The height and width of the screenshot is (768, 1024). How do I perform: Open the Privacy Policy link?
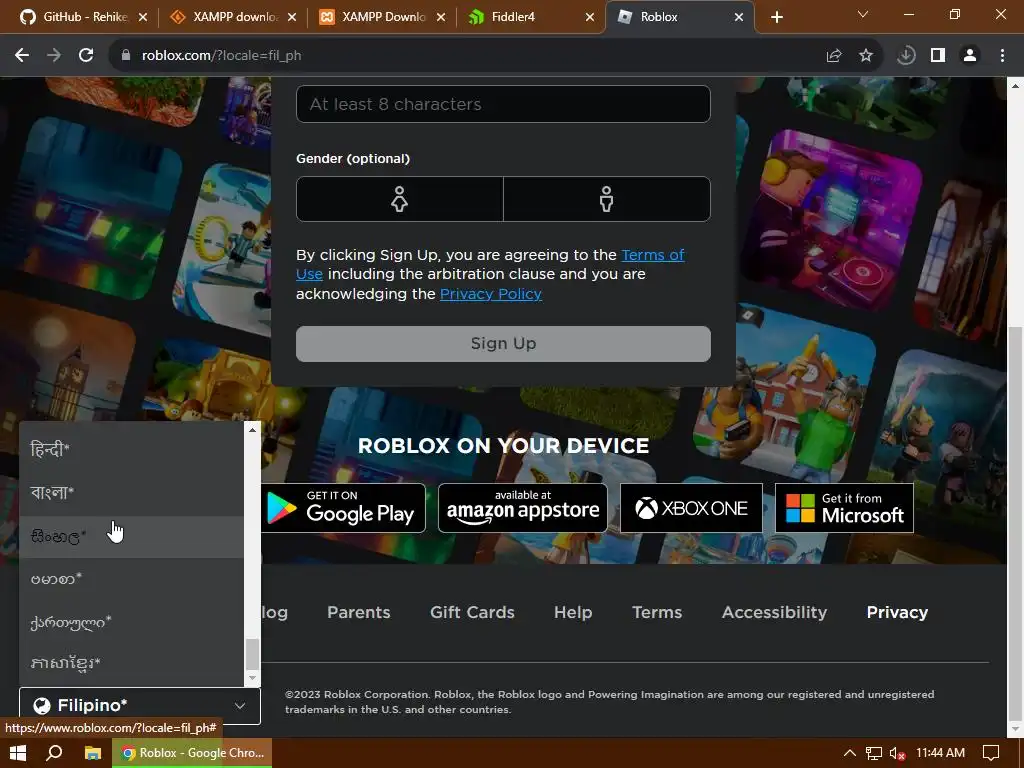491,294
